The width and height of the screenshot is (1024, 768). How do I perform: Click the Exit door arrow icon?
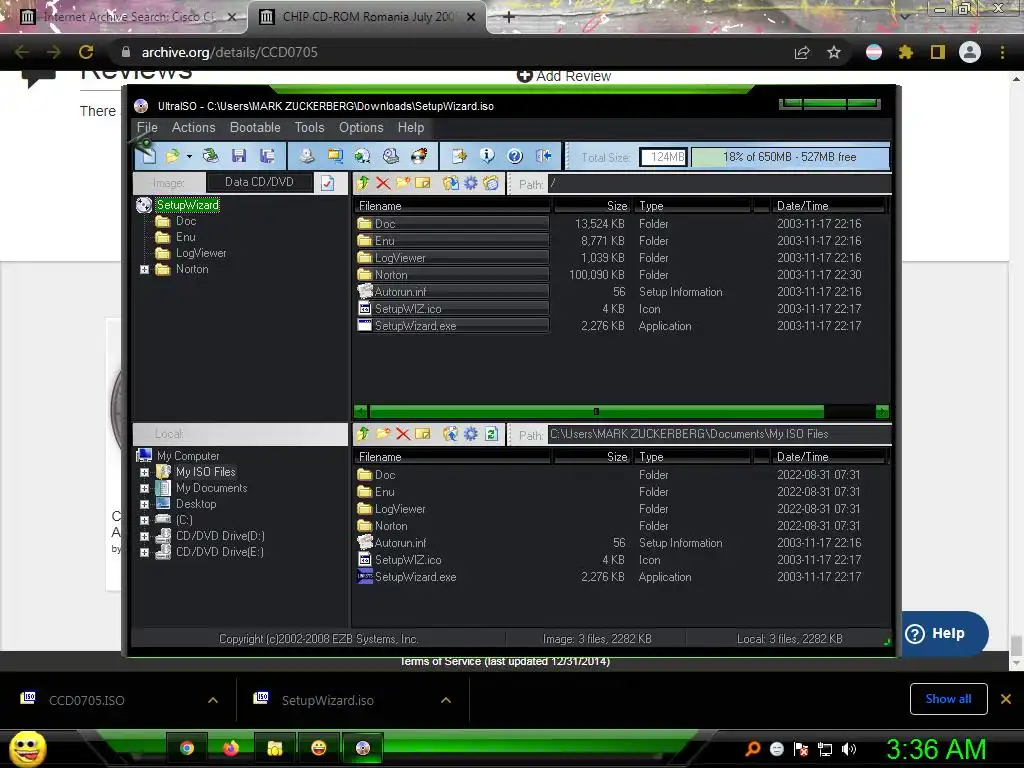543,155
